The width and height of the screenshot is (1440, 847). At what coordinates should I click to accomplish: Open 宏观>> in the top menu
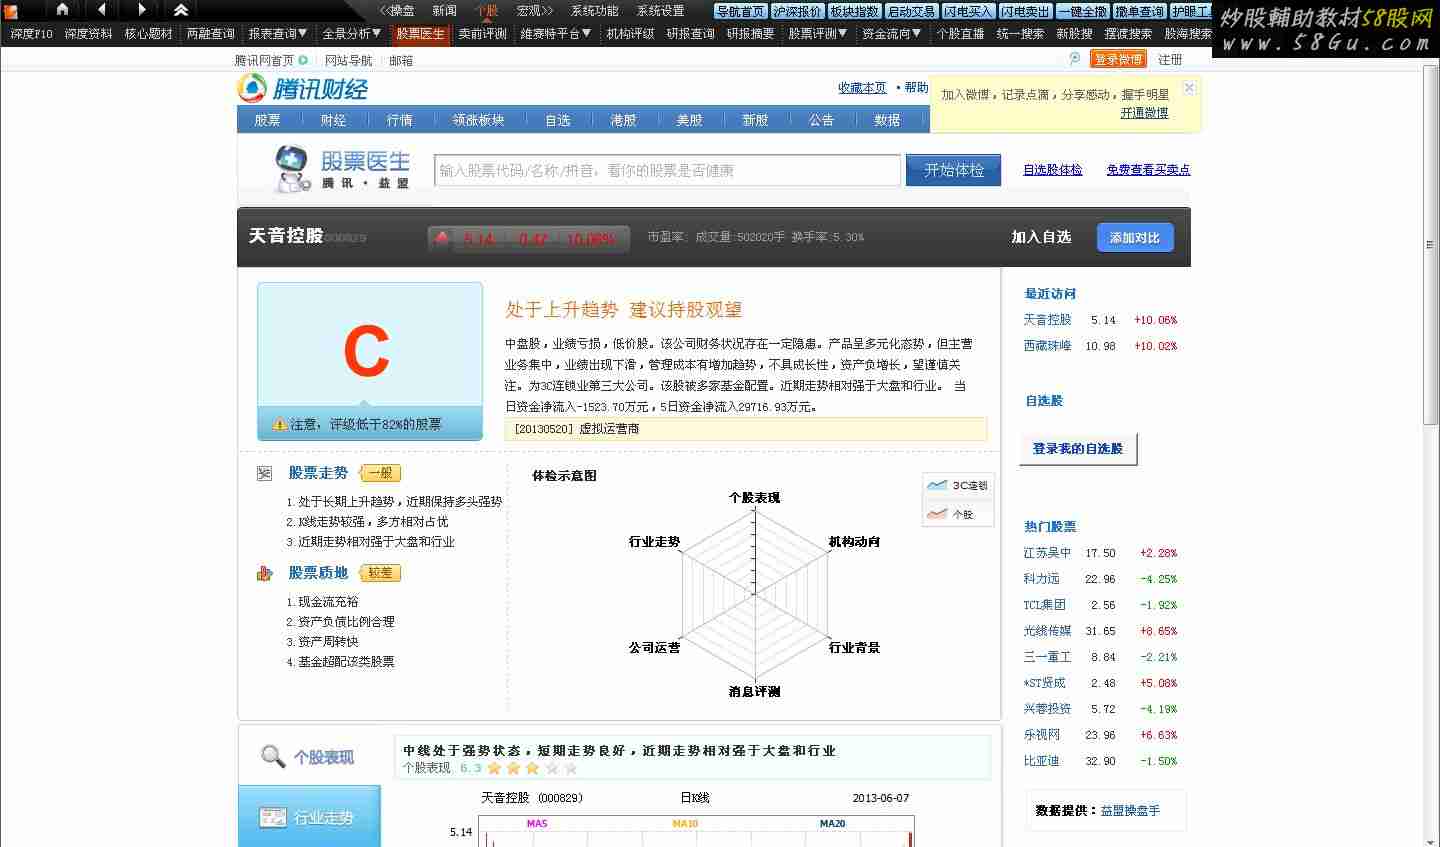click(x=535, y=10)
